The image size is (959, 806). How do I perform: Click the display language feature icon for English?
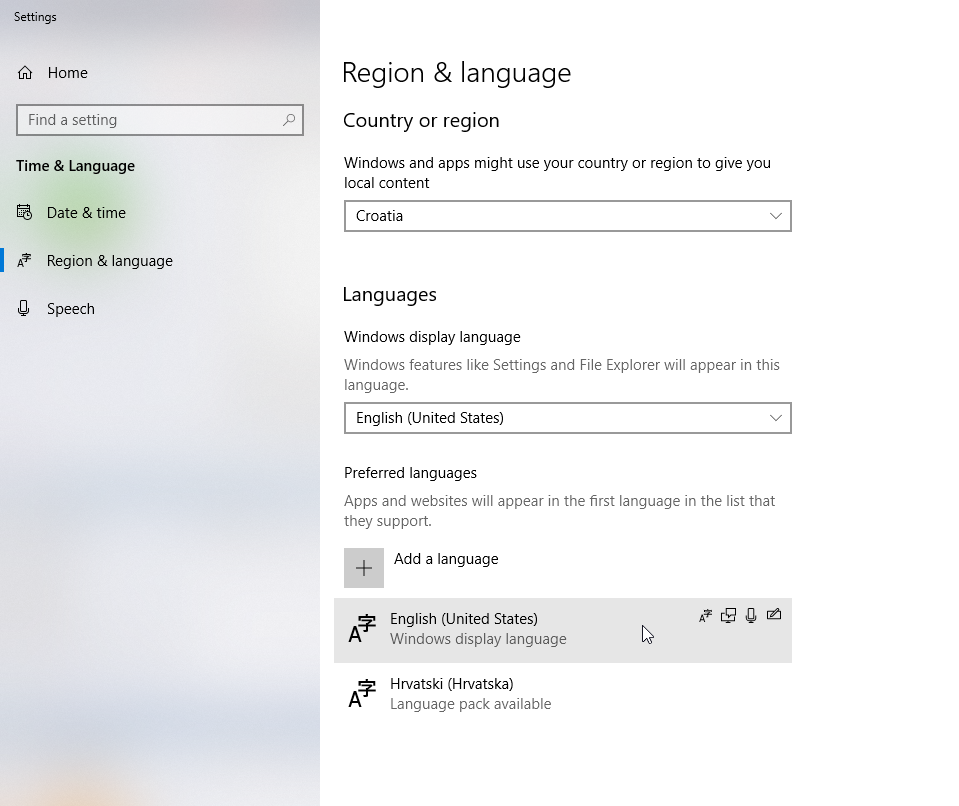point(705,616)
